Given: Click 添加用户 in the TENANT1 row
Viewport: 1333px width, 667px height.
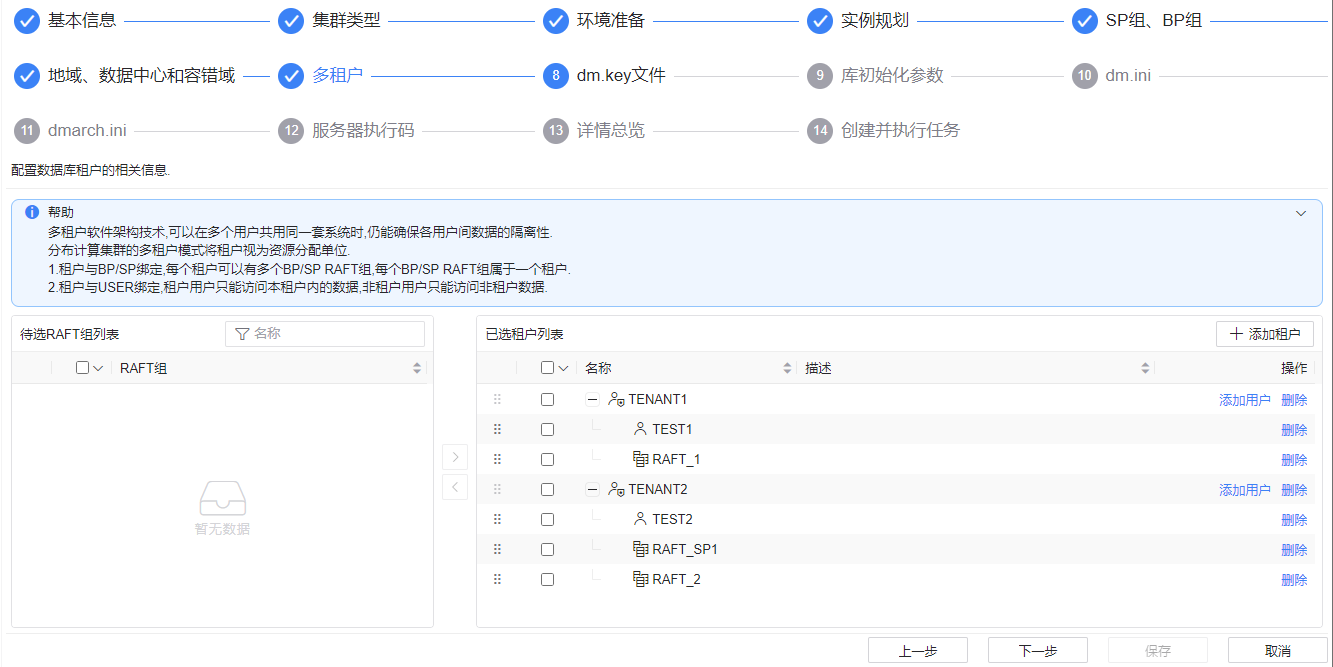Looking at the screenshot, I should (1245, 400).
